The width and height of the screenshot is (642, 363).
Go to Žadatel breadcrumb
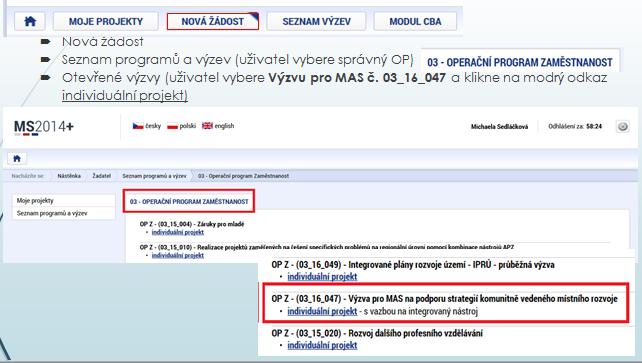click(x=102, y=176)
